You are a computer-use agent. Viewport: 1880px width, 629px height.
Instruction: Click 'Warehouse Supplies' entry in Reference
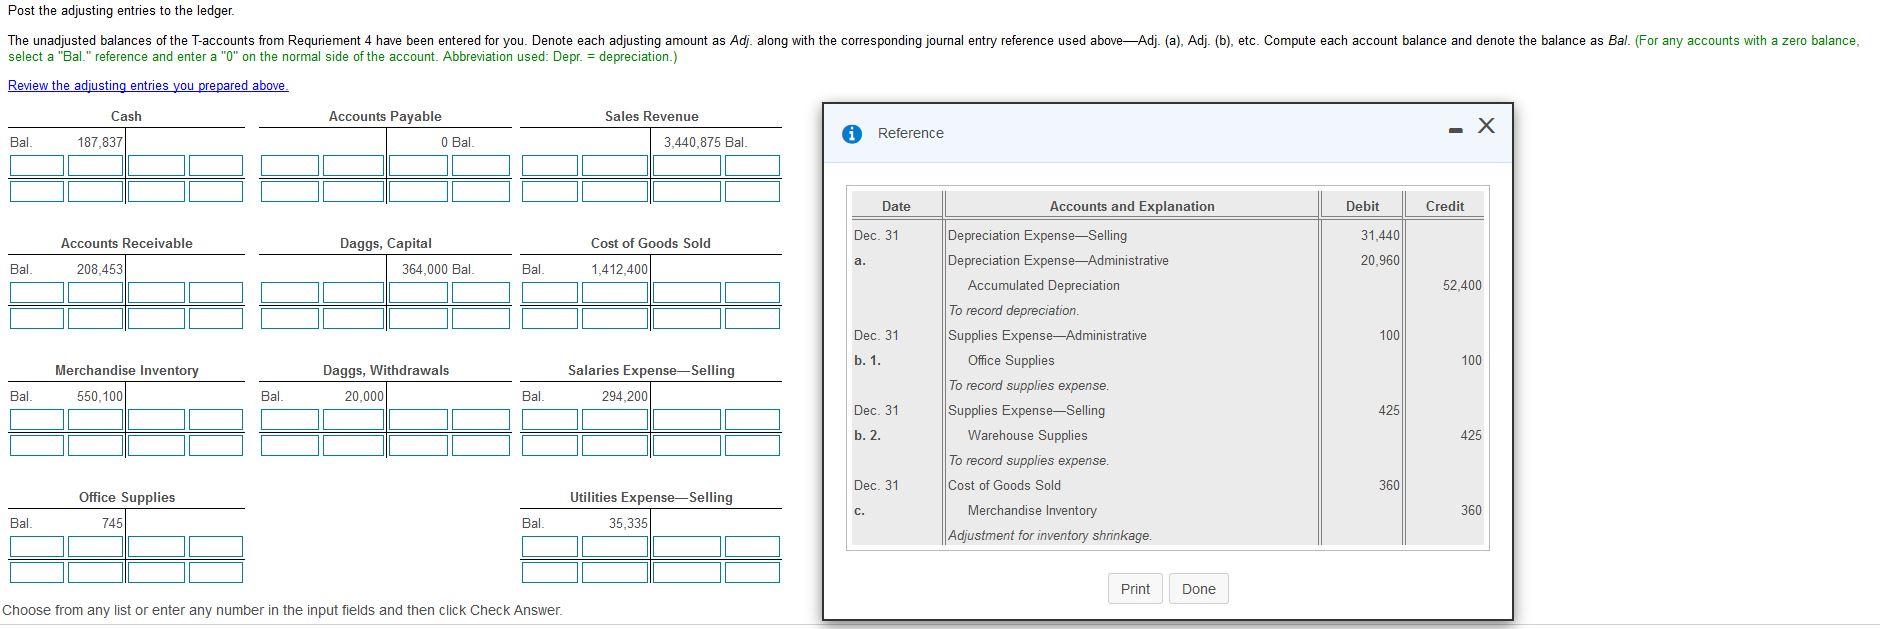pyautogui.click(x=1027, y=435)
